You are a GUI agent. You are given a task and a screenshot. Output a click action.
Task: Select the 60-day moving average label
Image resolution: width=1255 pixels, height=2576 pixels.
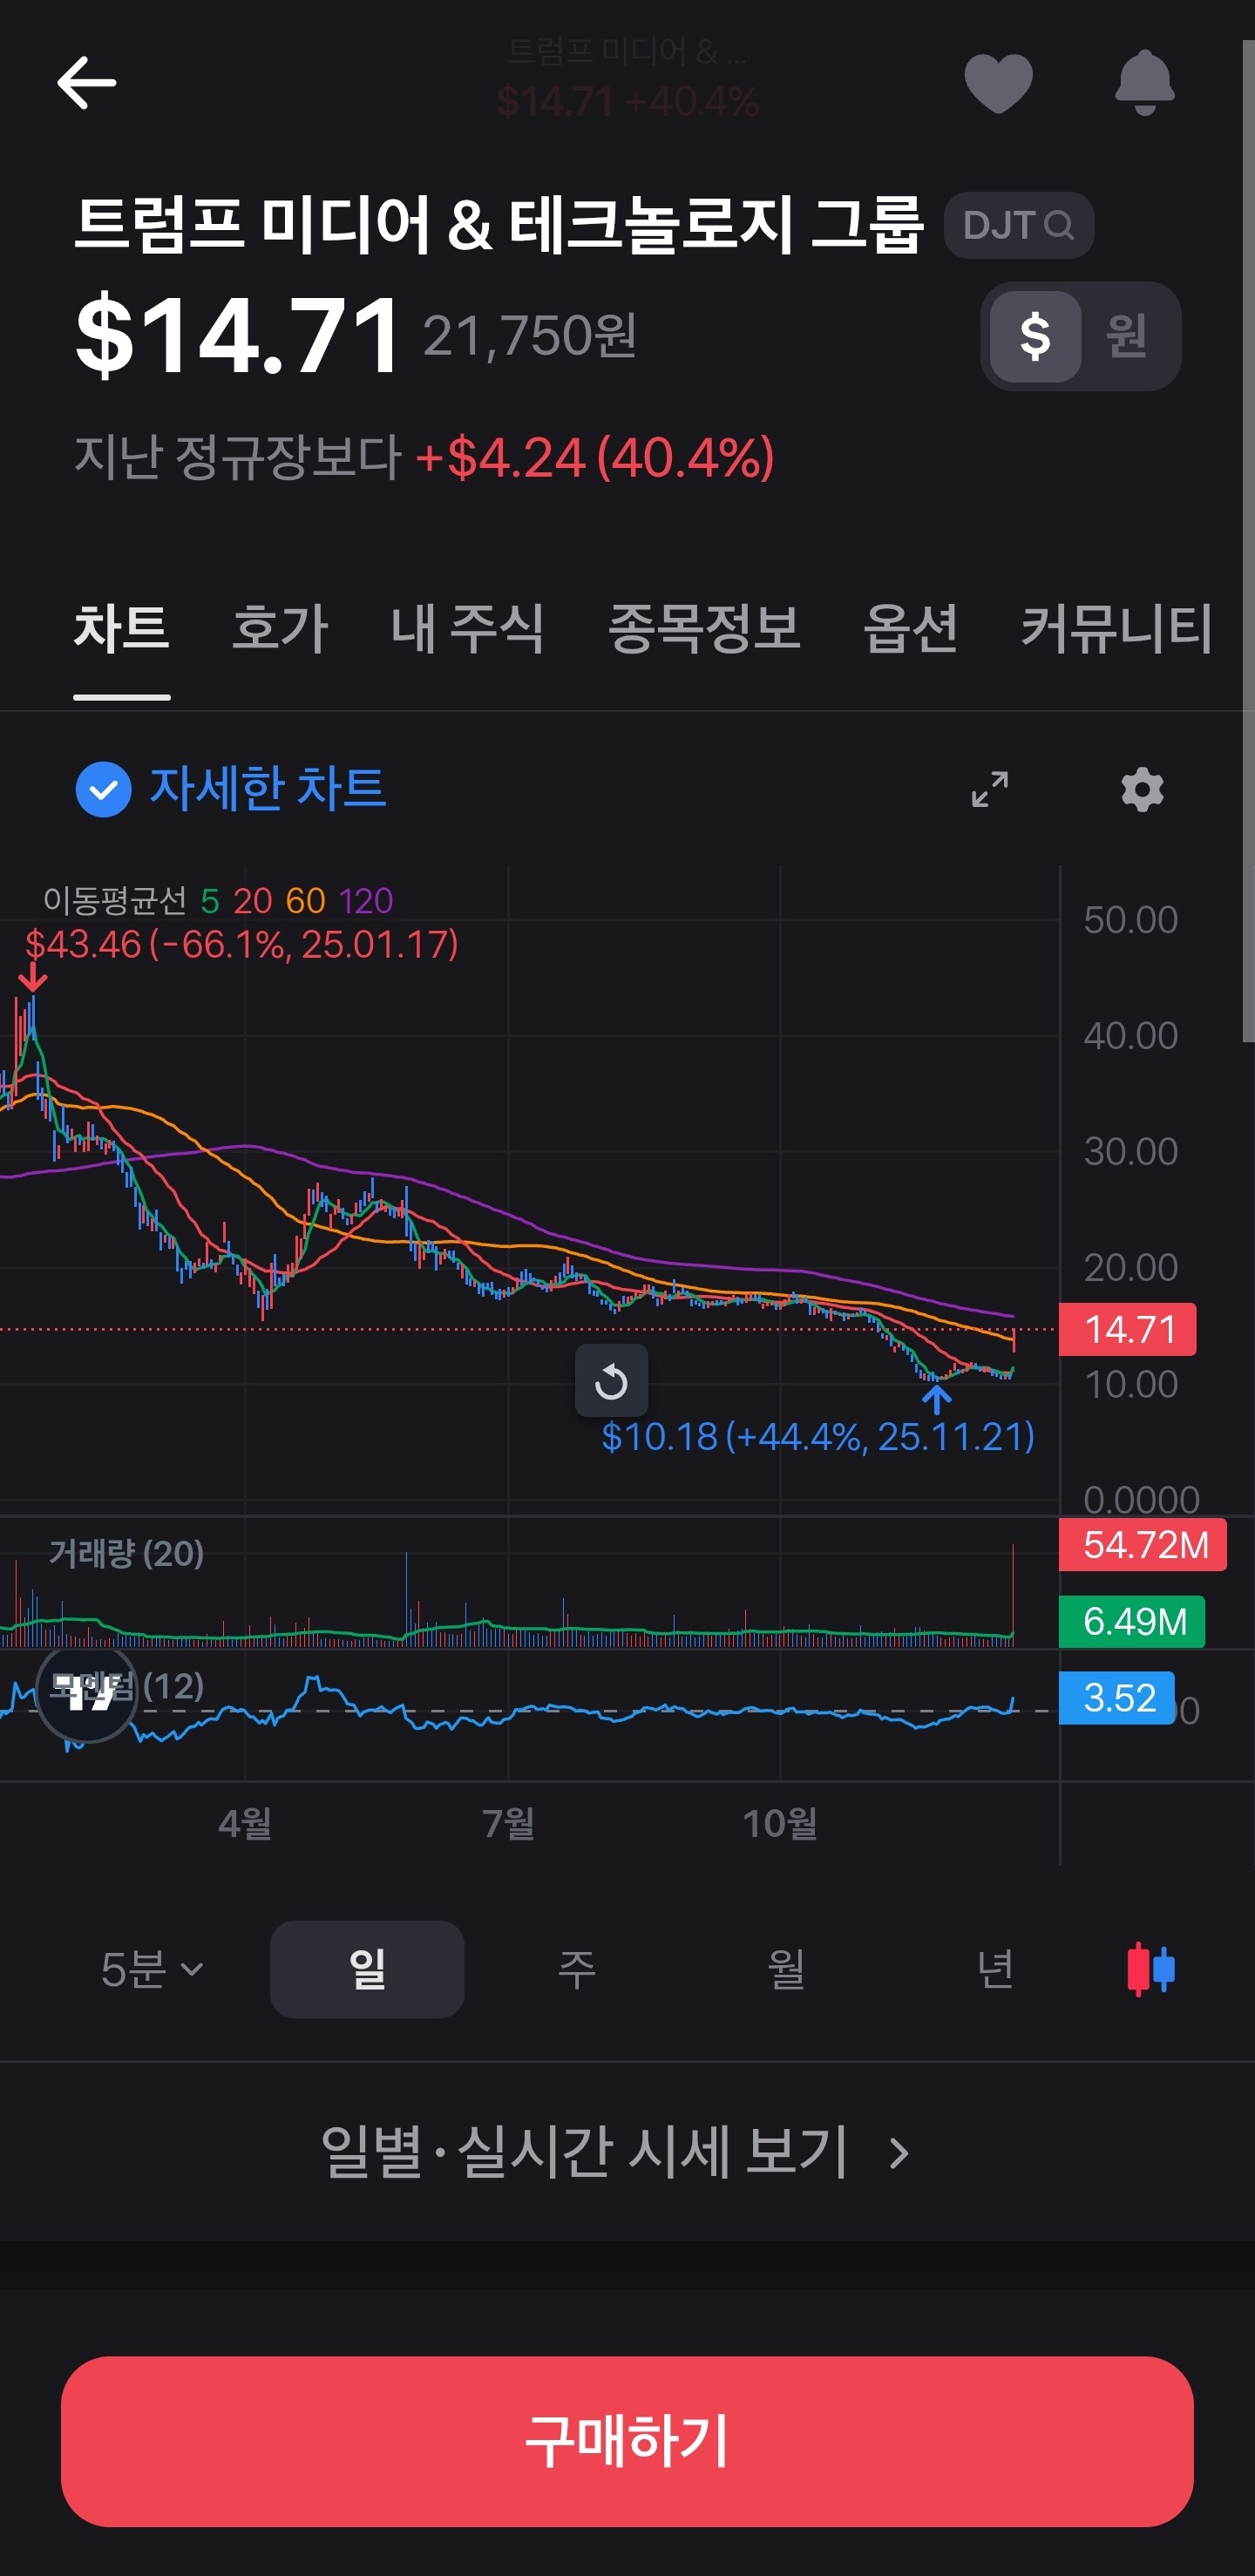click(x=305, y=901)
